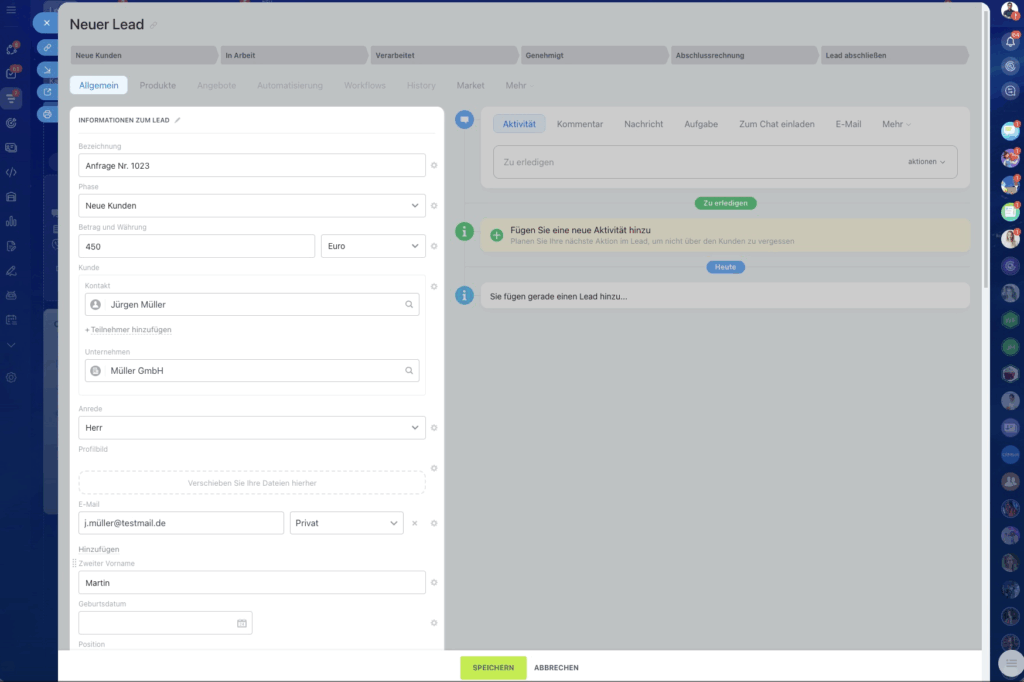Switch to the Produkte tab
Viewport: 1024px width, 682px height.
click(156, 85)
